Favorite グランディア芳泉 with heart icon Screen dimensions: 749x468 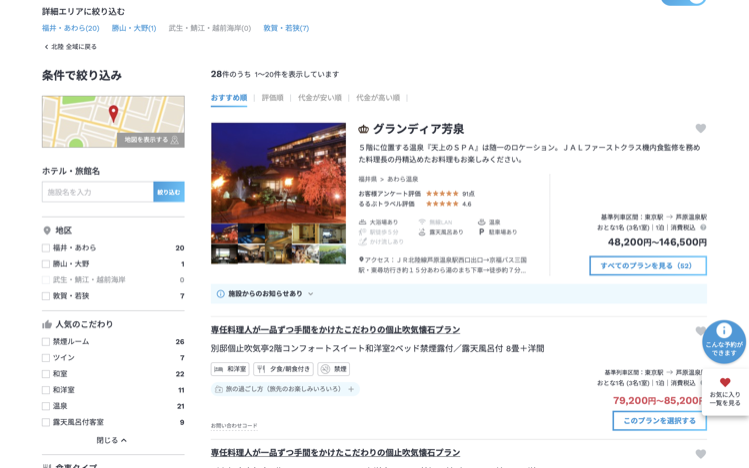[x=700, y=129]
